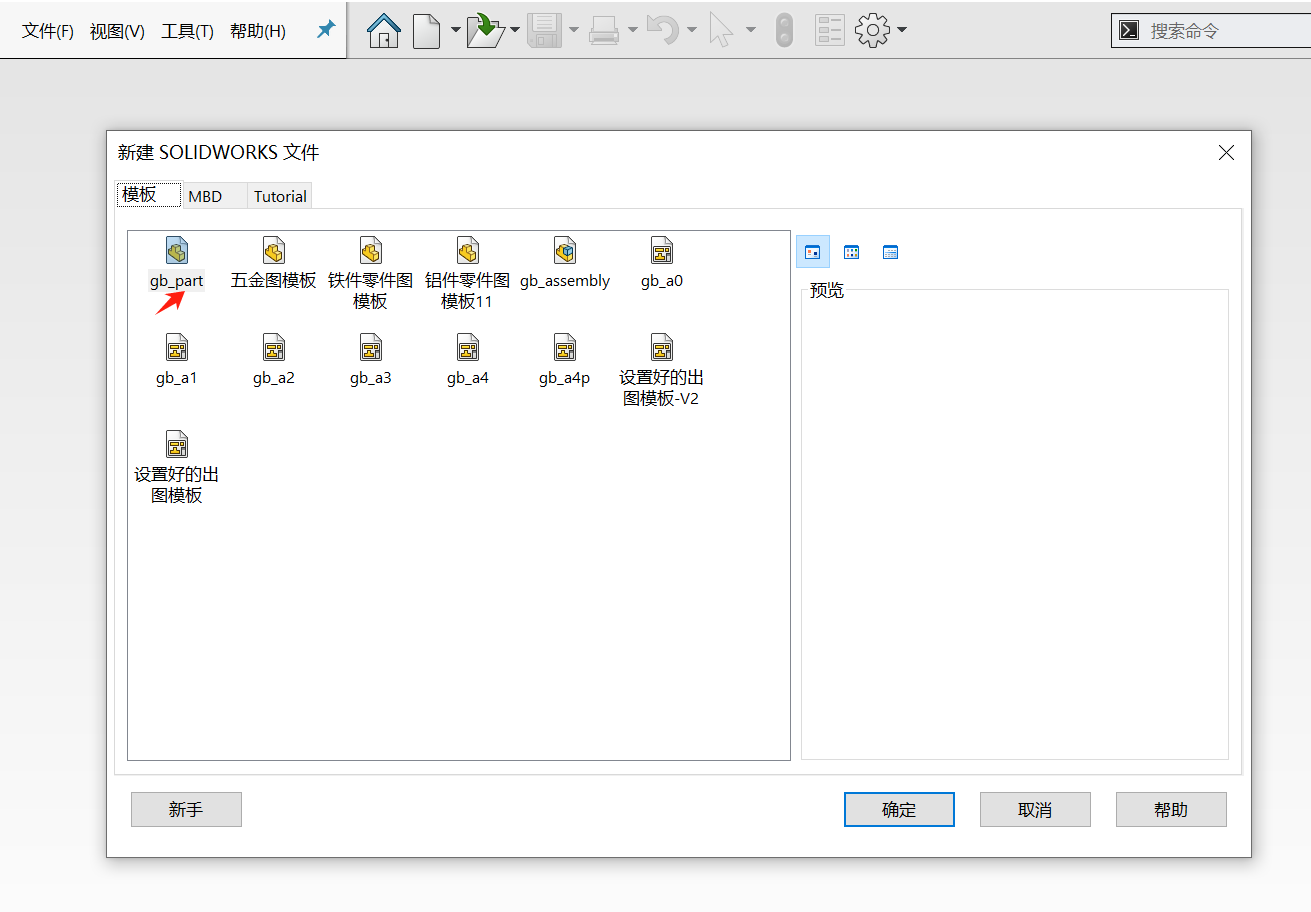Click the 新手 button
Image resolution: width=1311 pixels, height=912 pixels.
point(186,809)
